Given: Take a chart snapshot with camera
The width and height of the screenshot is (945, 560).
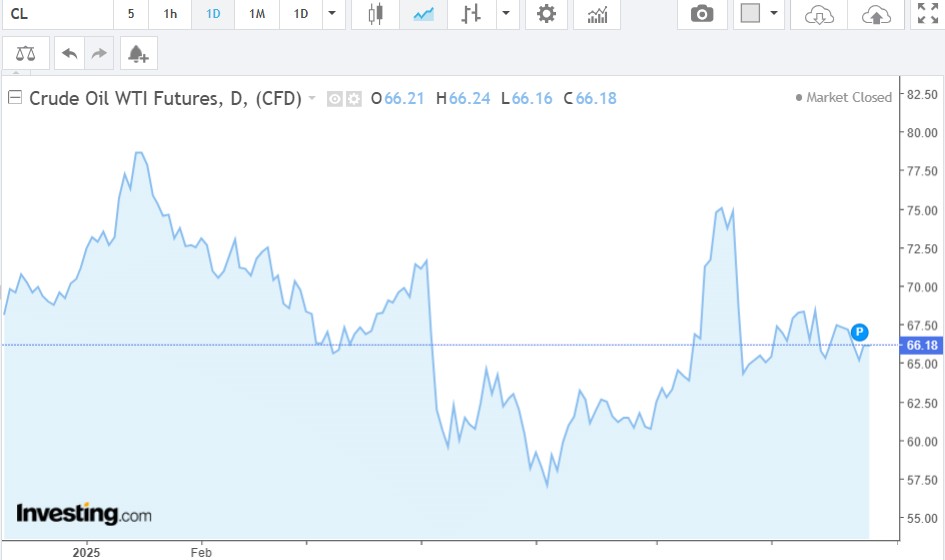Looking at the screenshot, I should (703, 14).
